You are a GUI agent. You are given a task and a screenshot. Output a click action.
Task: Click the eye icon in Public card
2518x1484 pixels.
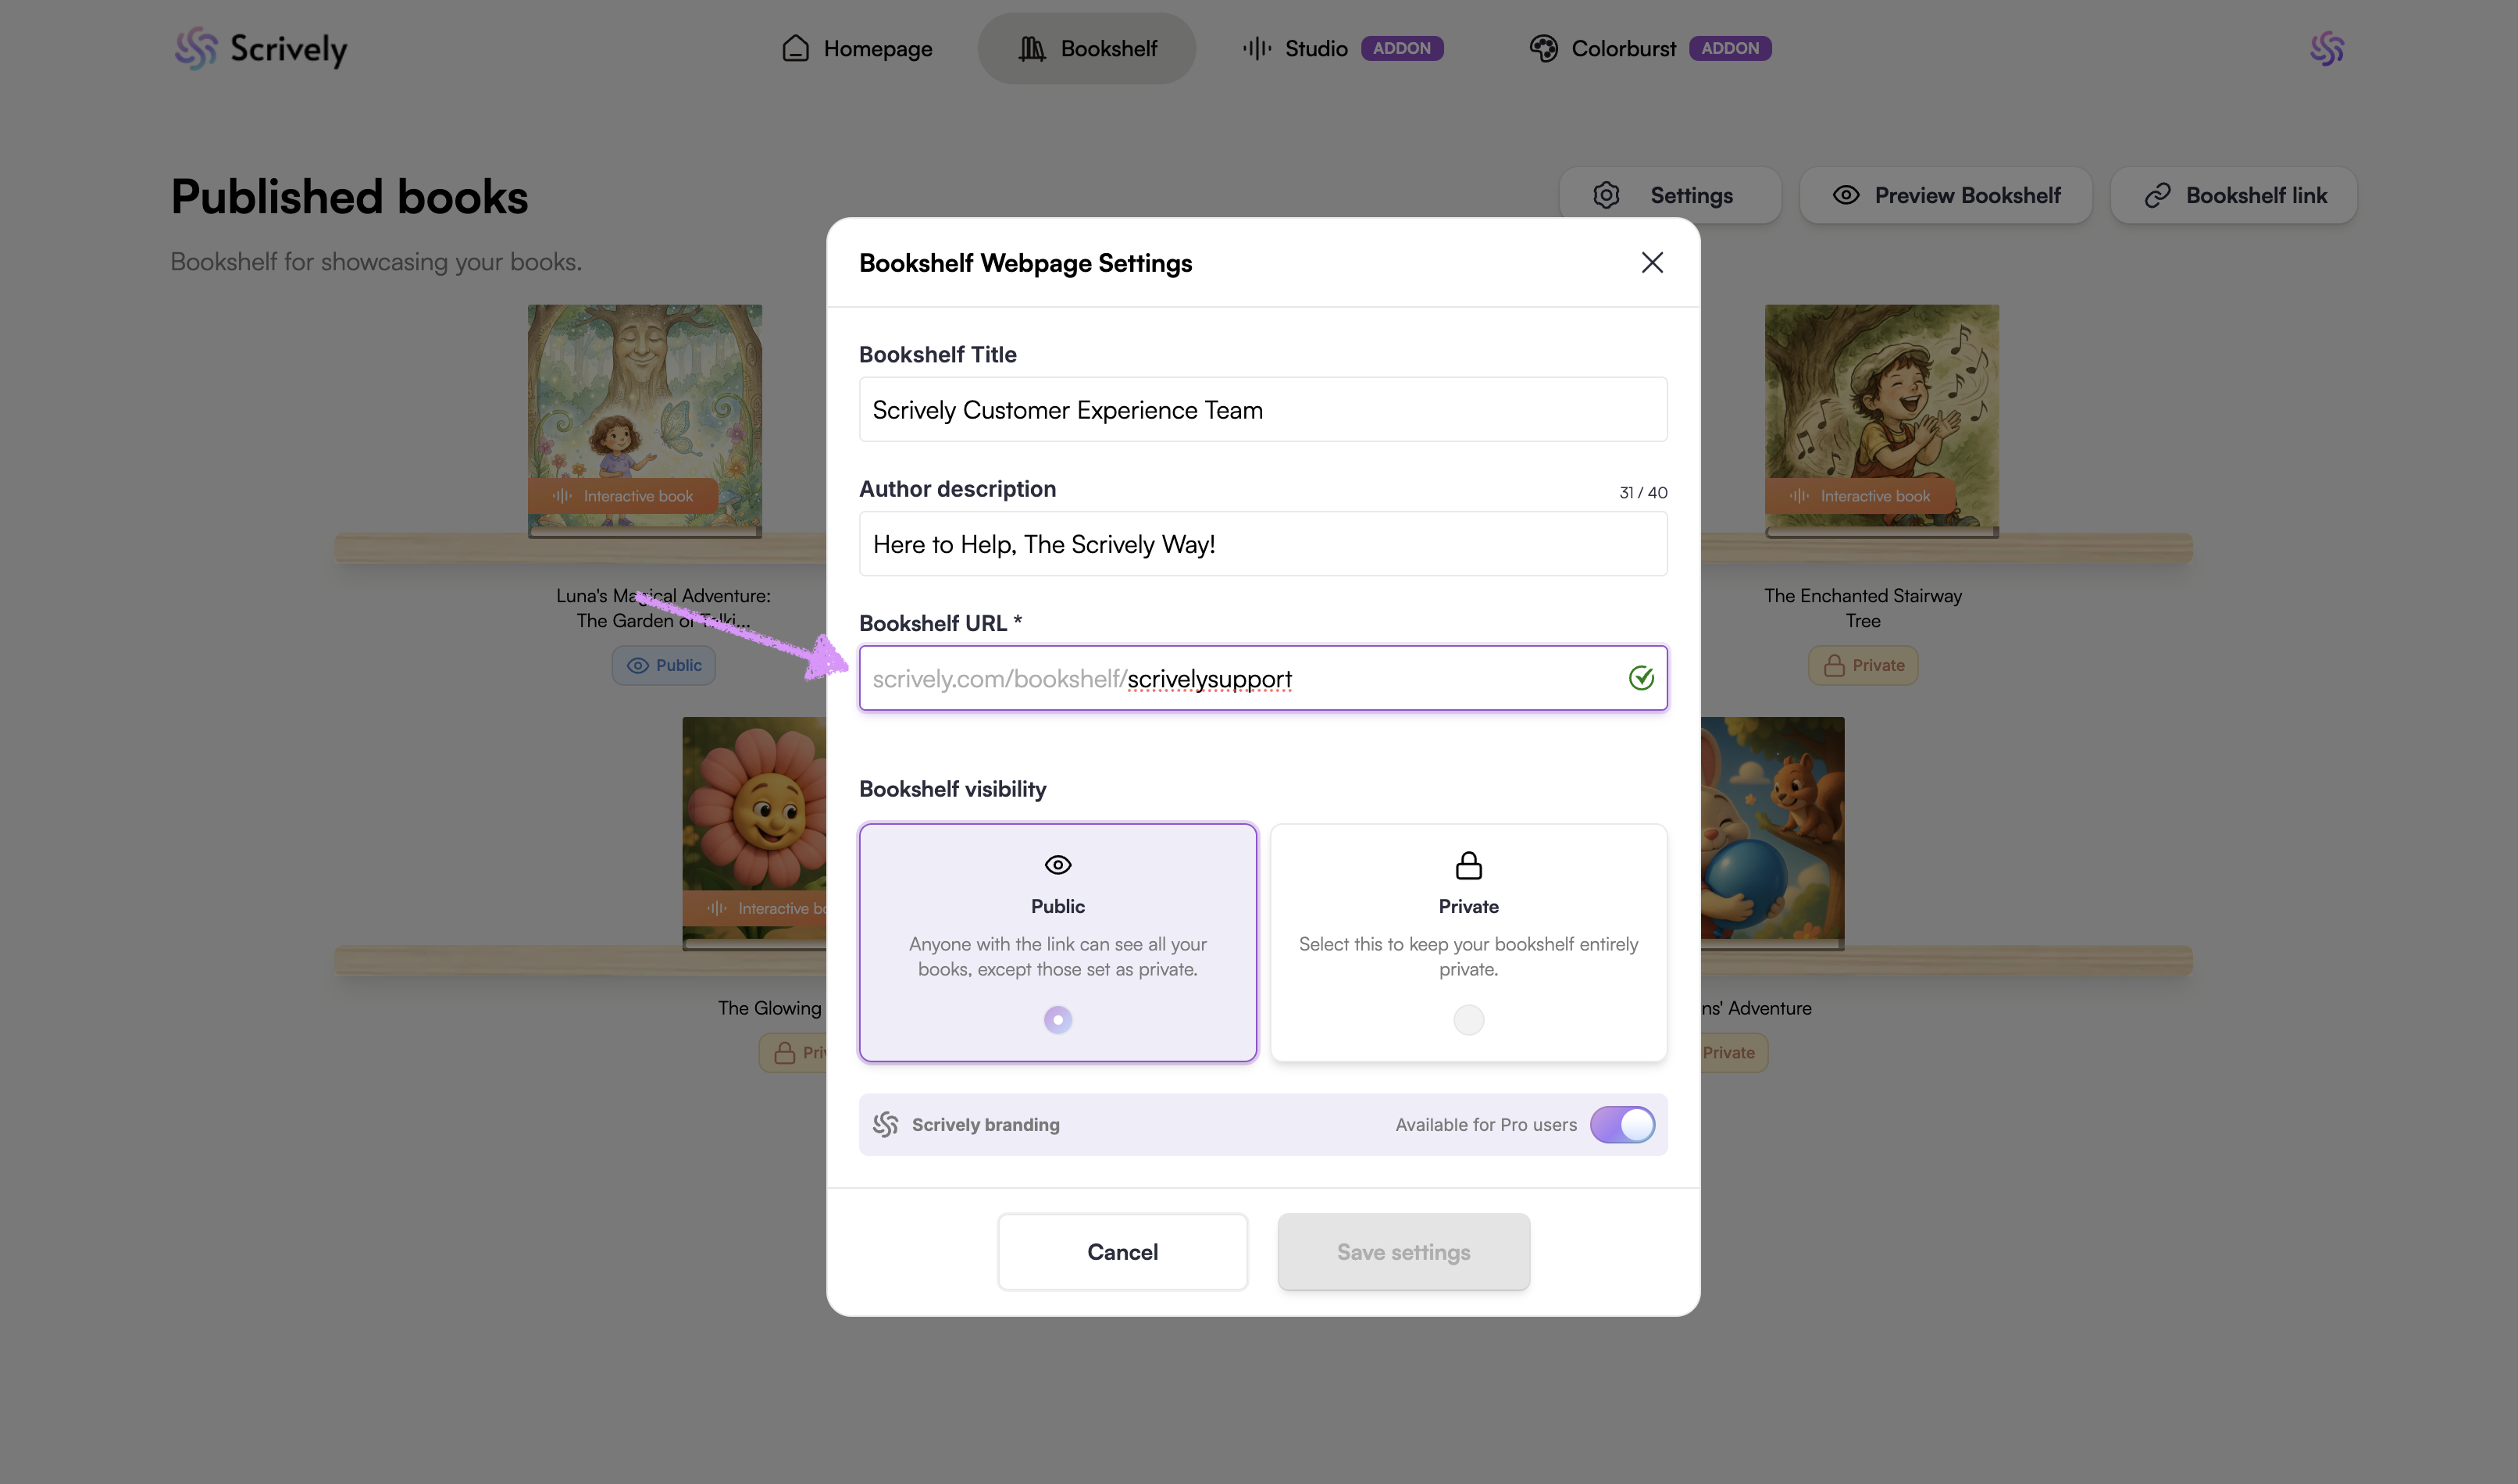[x=1057, y=864]
